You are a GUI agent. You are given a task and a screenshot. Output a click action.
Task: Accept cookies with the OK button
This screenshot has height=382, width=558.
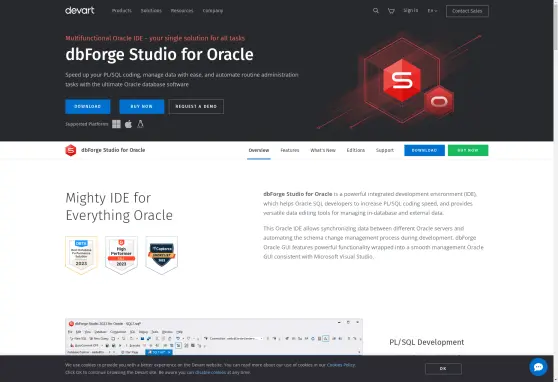point(443,368)
